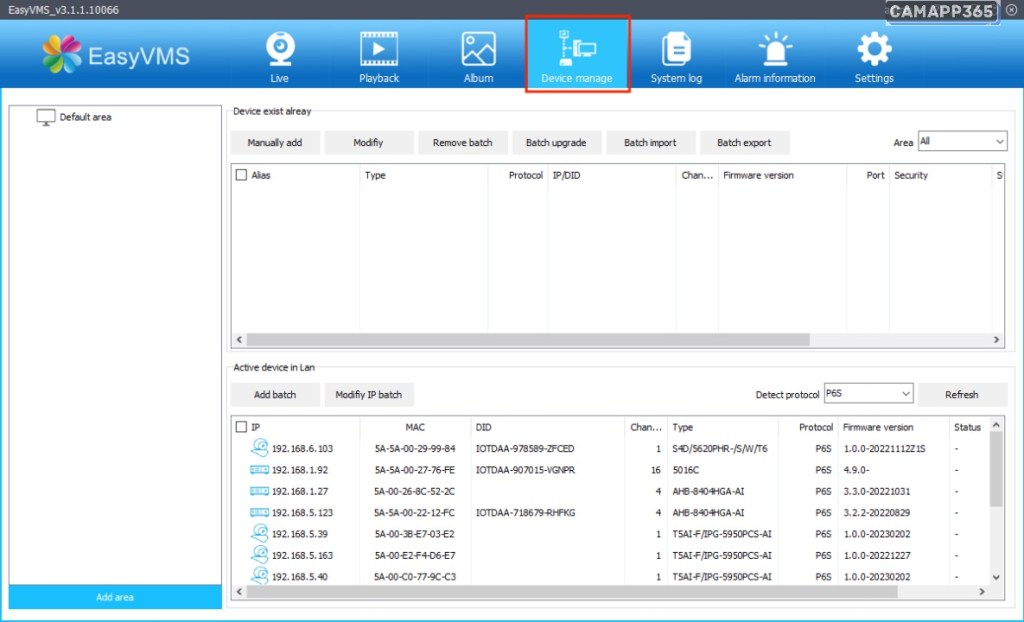Tick the IP select-all checkbox
The height and width of the screenshot is (622, 1024).
[241, 427]
